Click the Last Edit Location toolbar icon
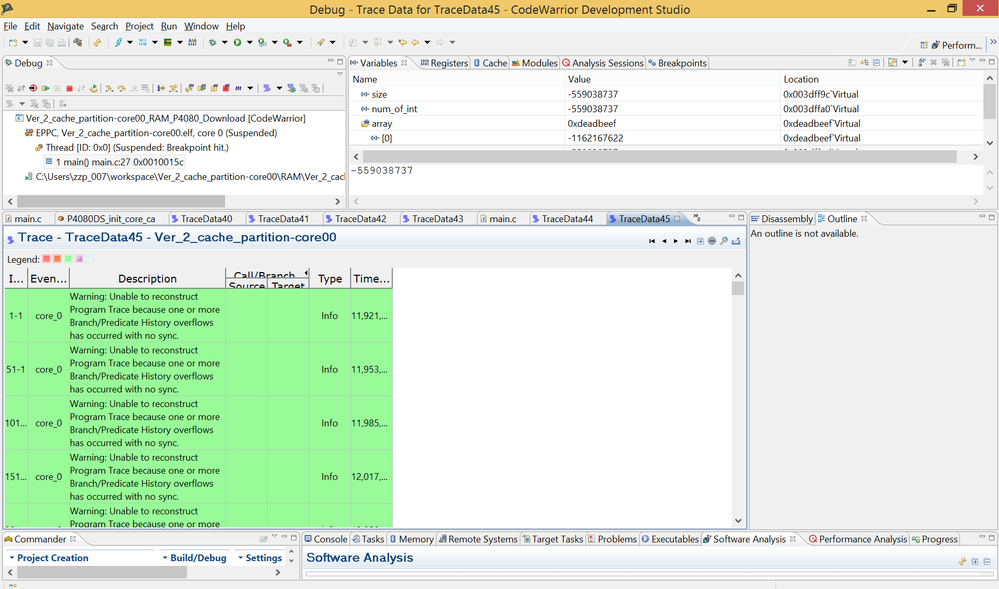This screenshot has width=999, height=589. click(403, 42)
